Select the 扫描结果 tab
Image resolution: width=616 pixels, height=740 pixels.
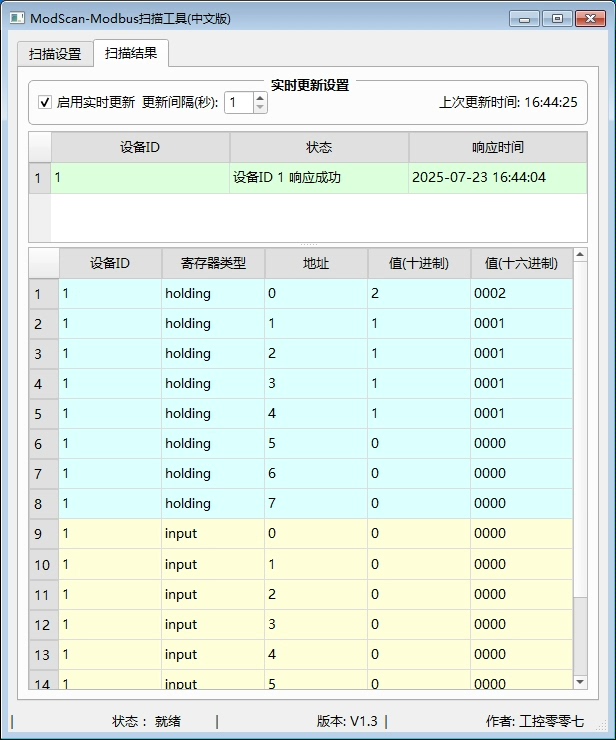(131, 53)
